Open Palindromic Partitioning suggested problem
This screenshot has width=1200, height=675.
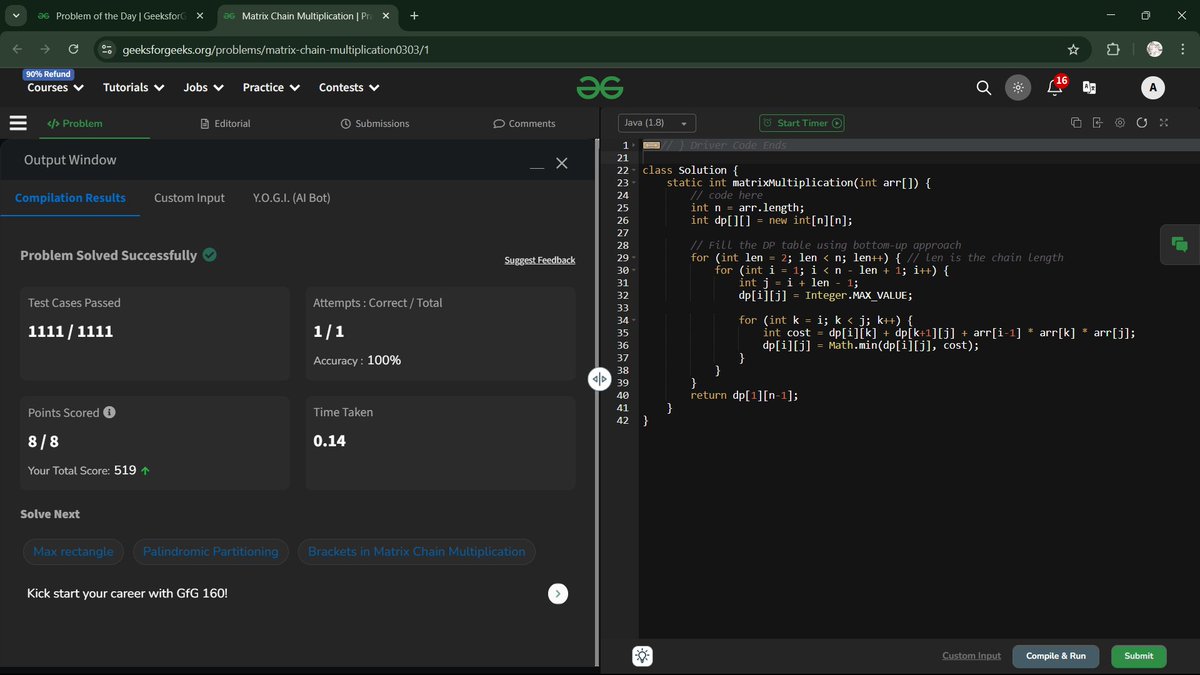point(211,552)
